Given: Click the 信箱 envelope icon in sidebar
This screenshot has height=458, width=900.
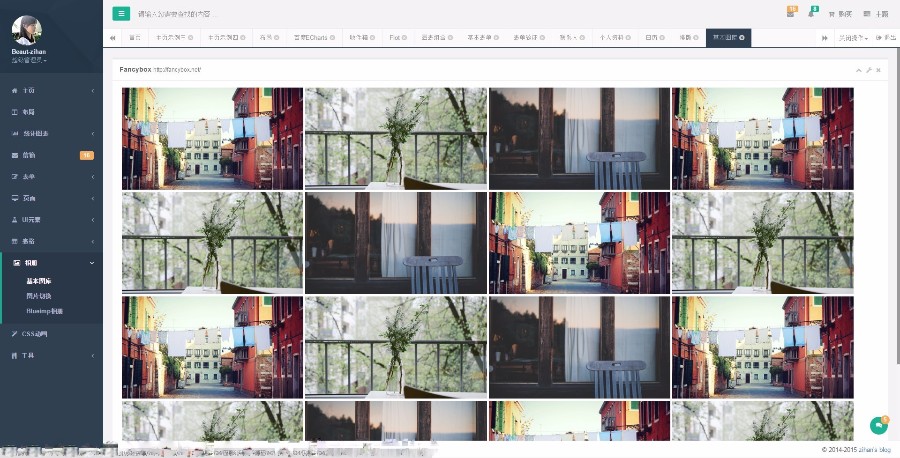Looking at the screenshot, I should pos(15,155).
